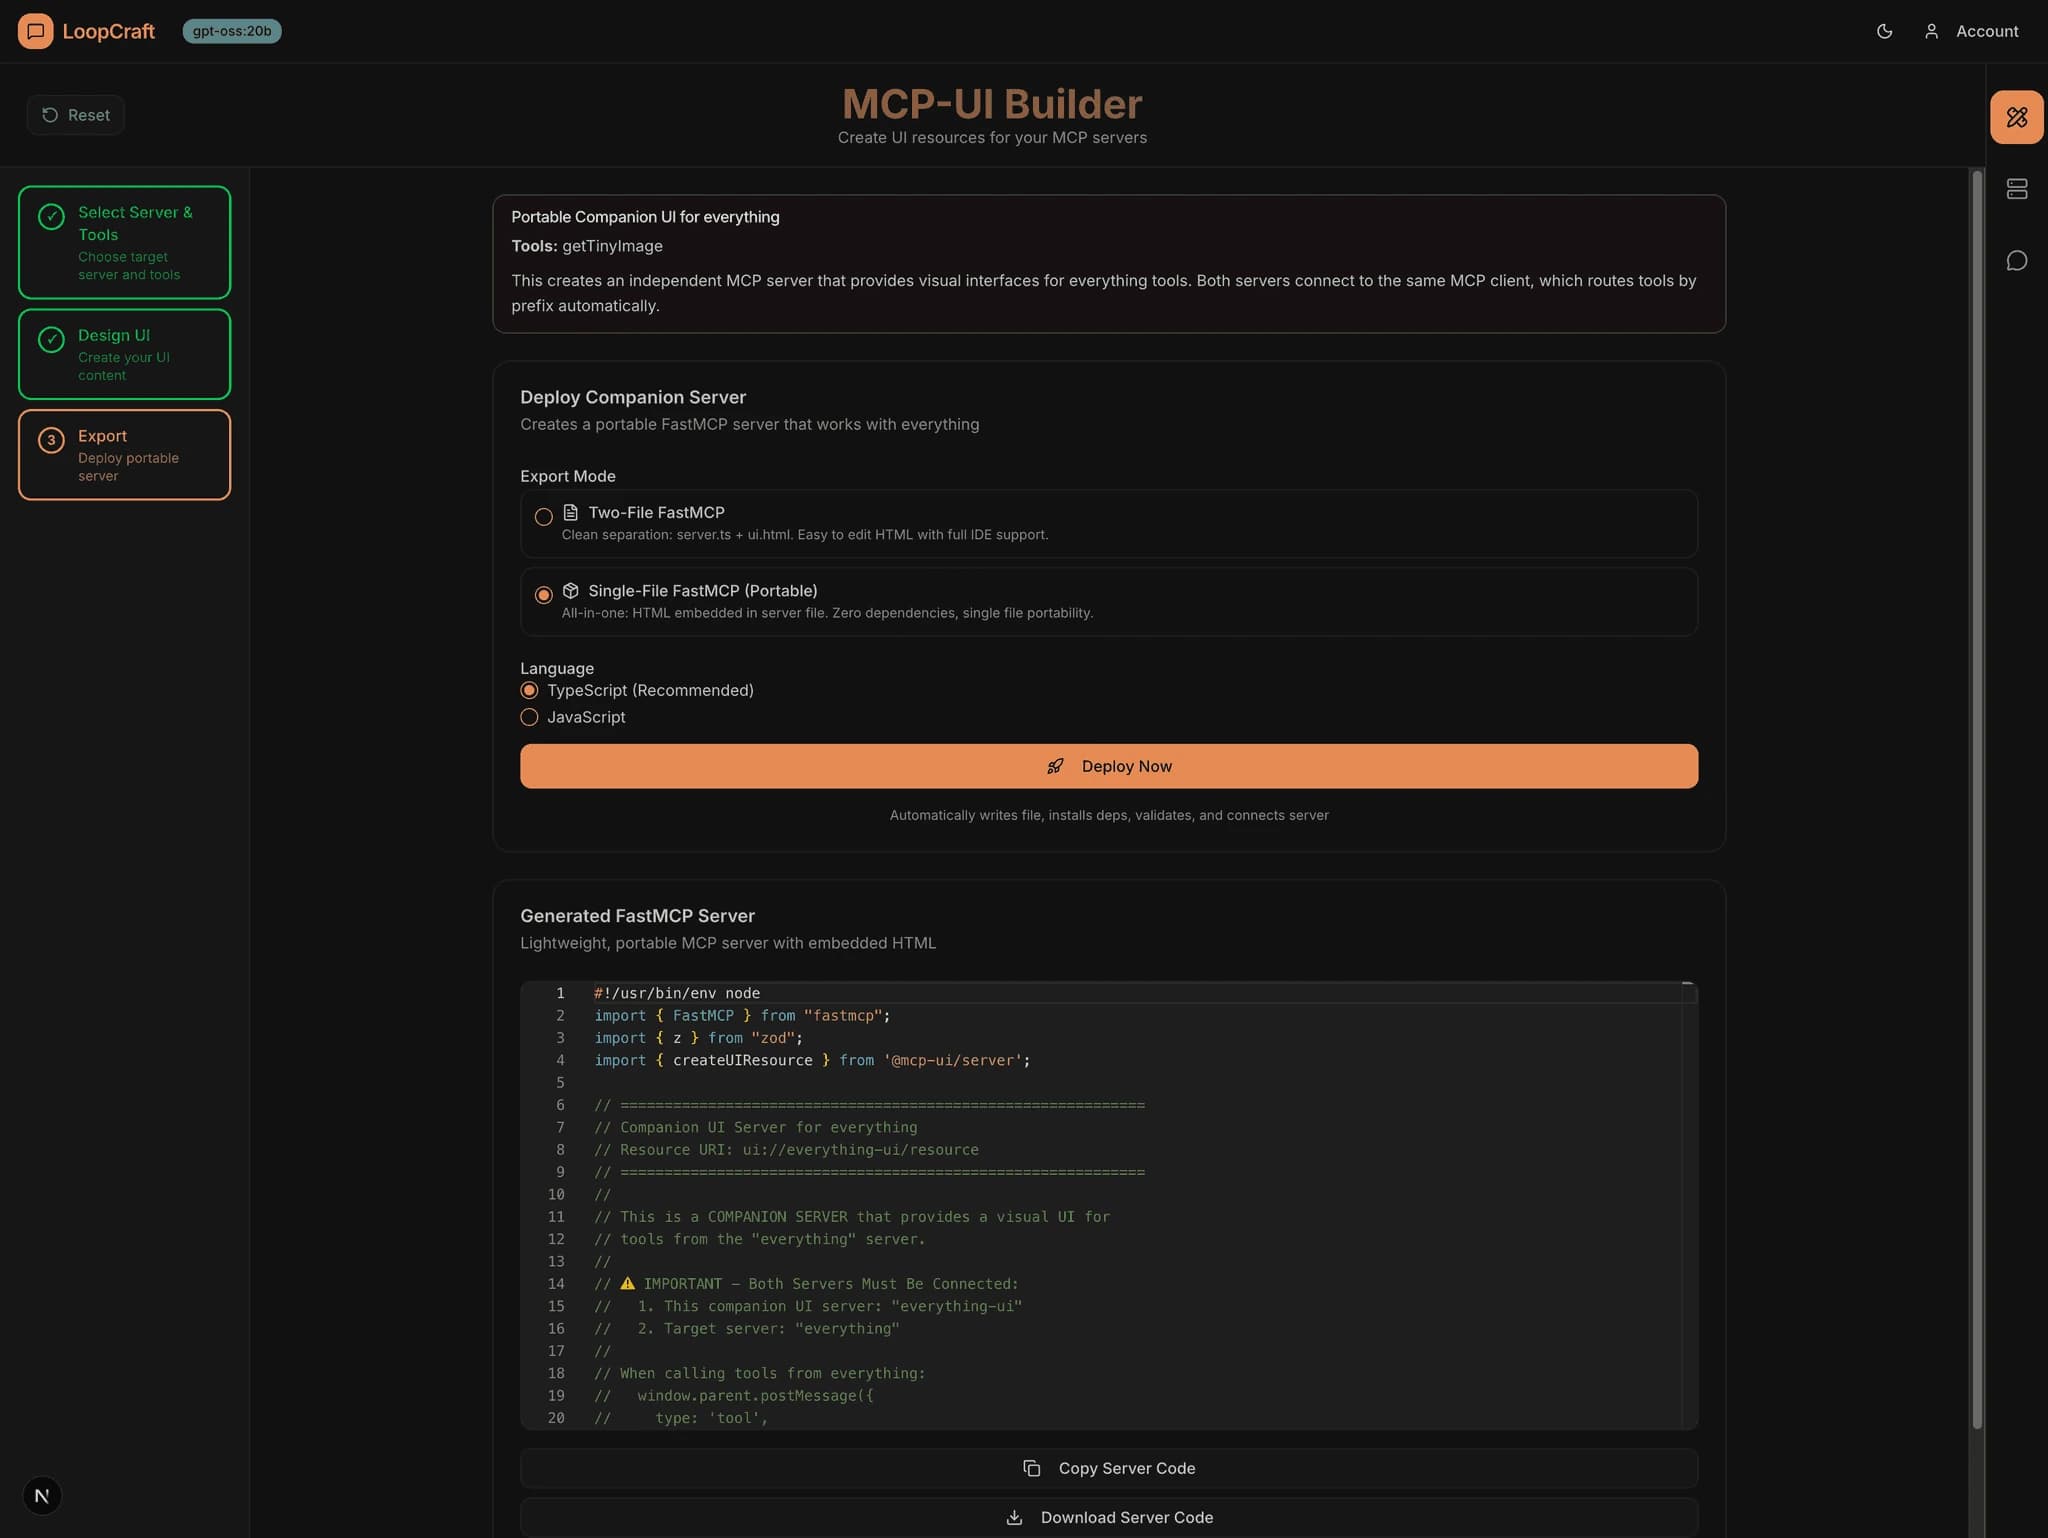Click the file icon on Two-File FastMCP
This screenshot has height=1538, width=2048.
571,512
